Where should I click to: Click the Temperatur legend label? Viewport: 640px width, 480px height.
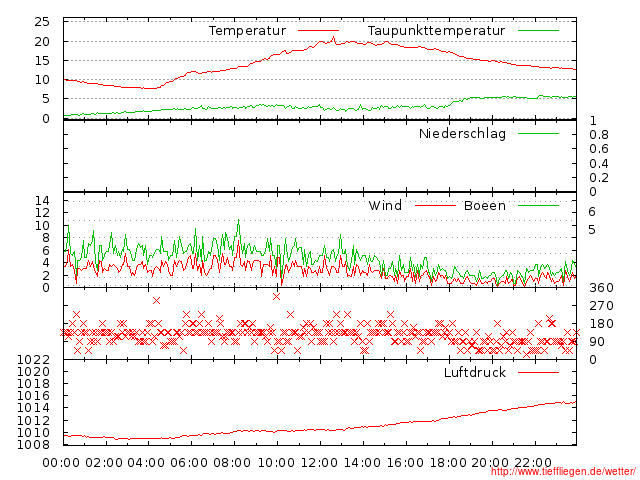tap(247, 31)
